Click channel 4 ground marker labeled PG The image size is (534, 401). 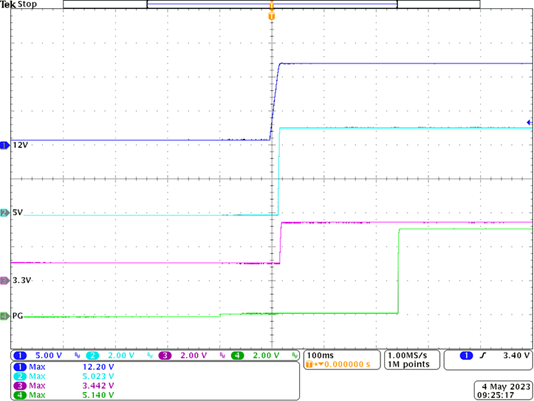pos(5,317)
